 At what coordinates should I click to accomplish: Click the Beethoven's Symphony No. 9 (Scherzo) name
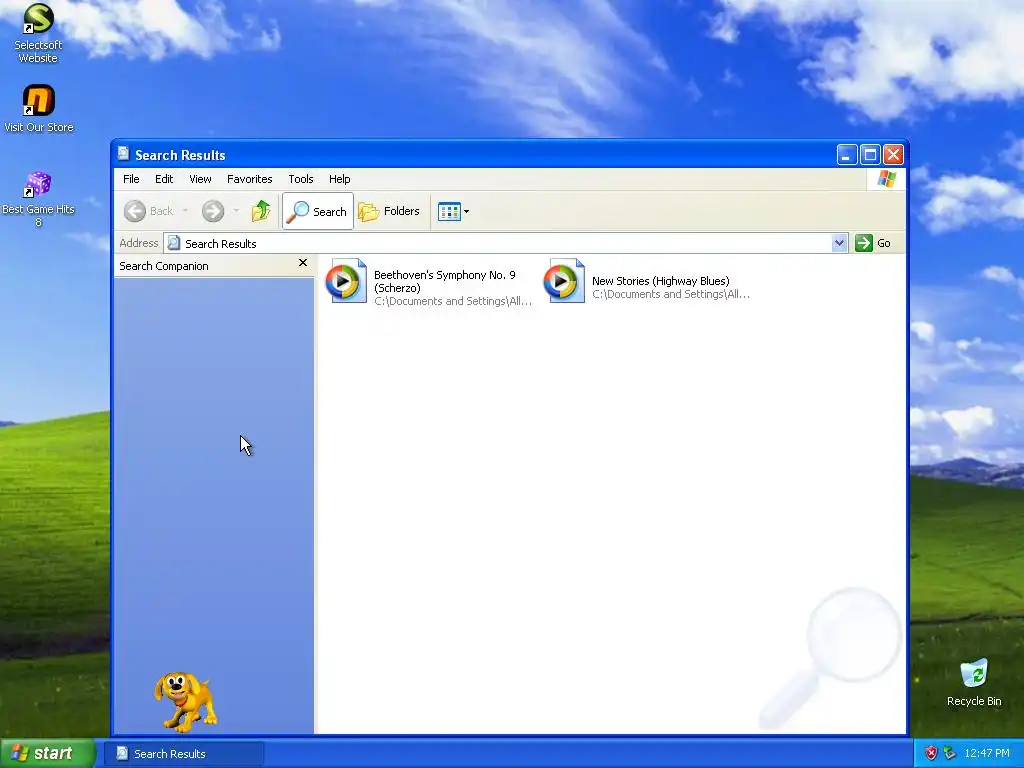pyautogui.click(x=445, y=281)
